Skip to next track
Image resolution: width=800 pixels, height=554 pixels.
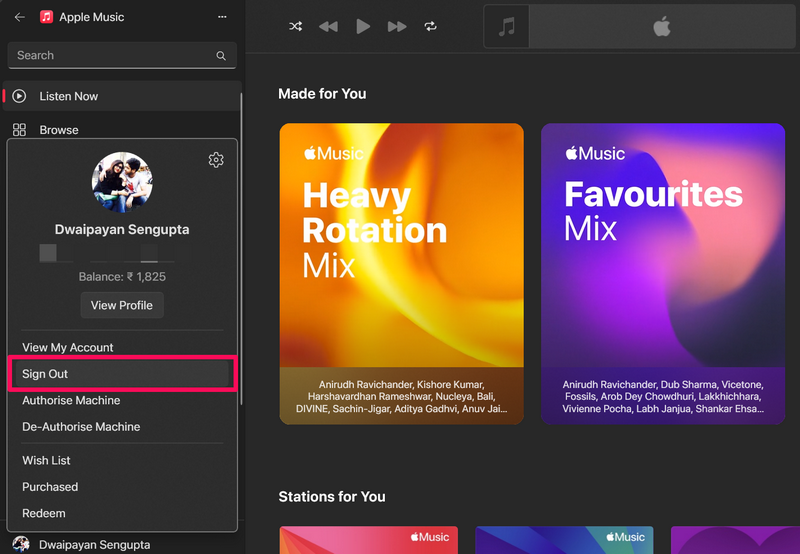pyautogui.click(x=396, y=27)
